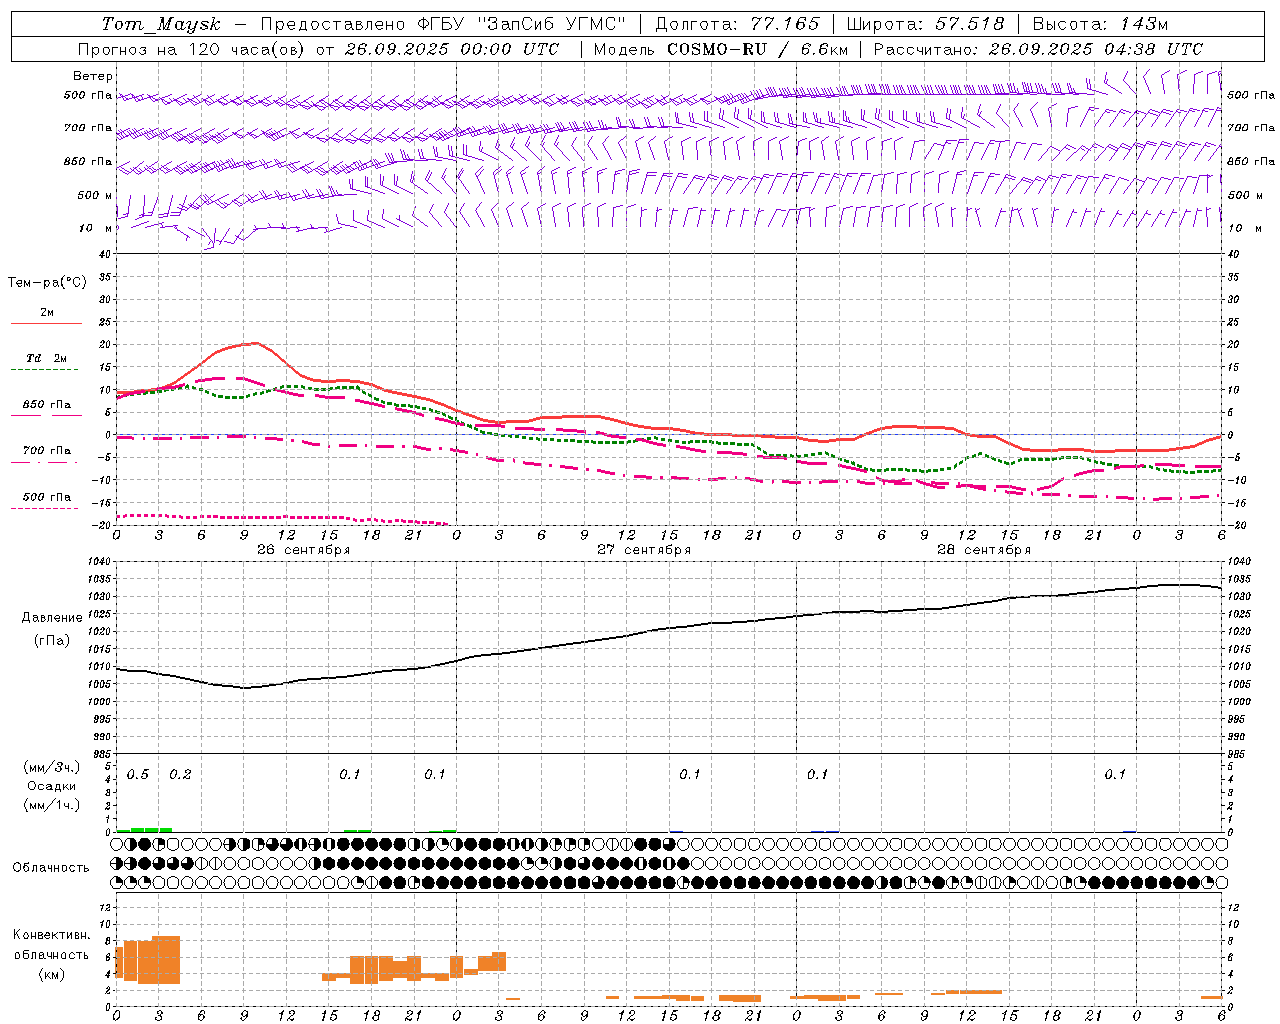Image resolution: width=1280 pixels, height=1024 pixels.
Task: Click the Ветер wind section label
Action: (93, 76)
